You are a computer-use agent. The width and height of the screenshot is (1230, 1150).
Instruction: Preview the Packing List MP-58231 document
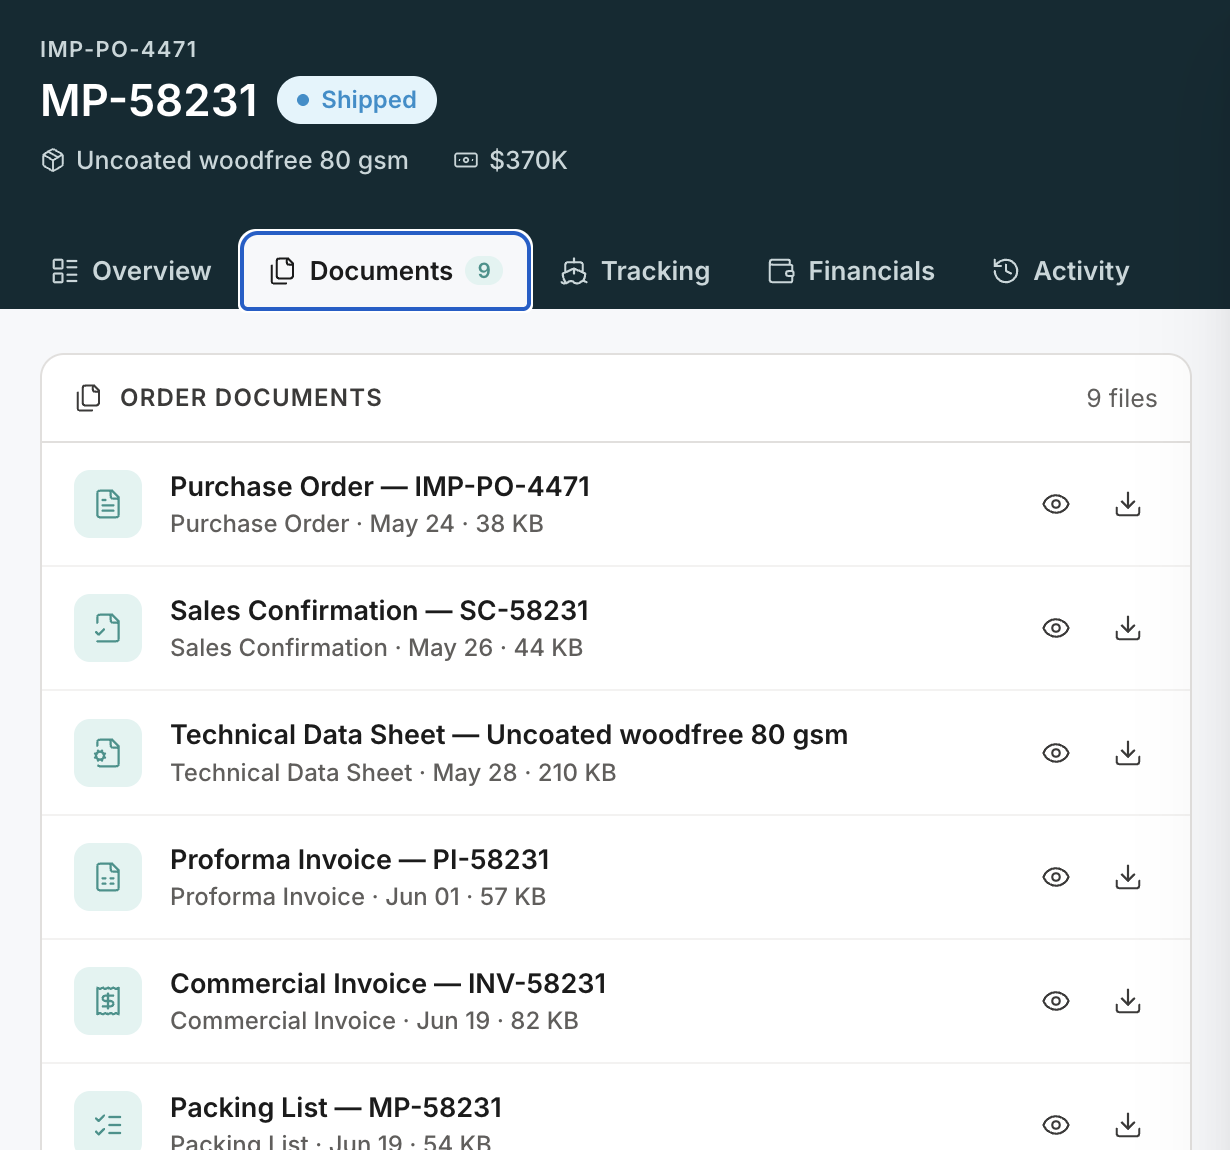click(1056, 1125)
